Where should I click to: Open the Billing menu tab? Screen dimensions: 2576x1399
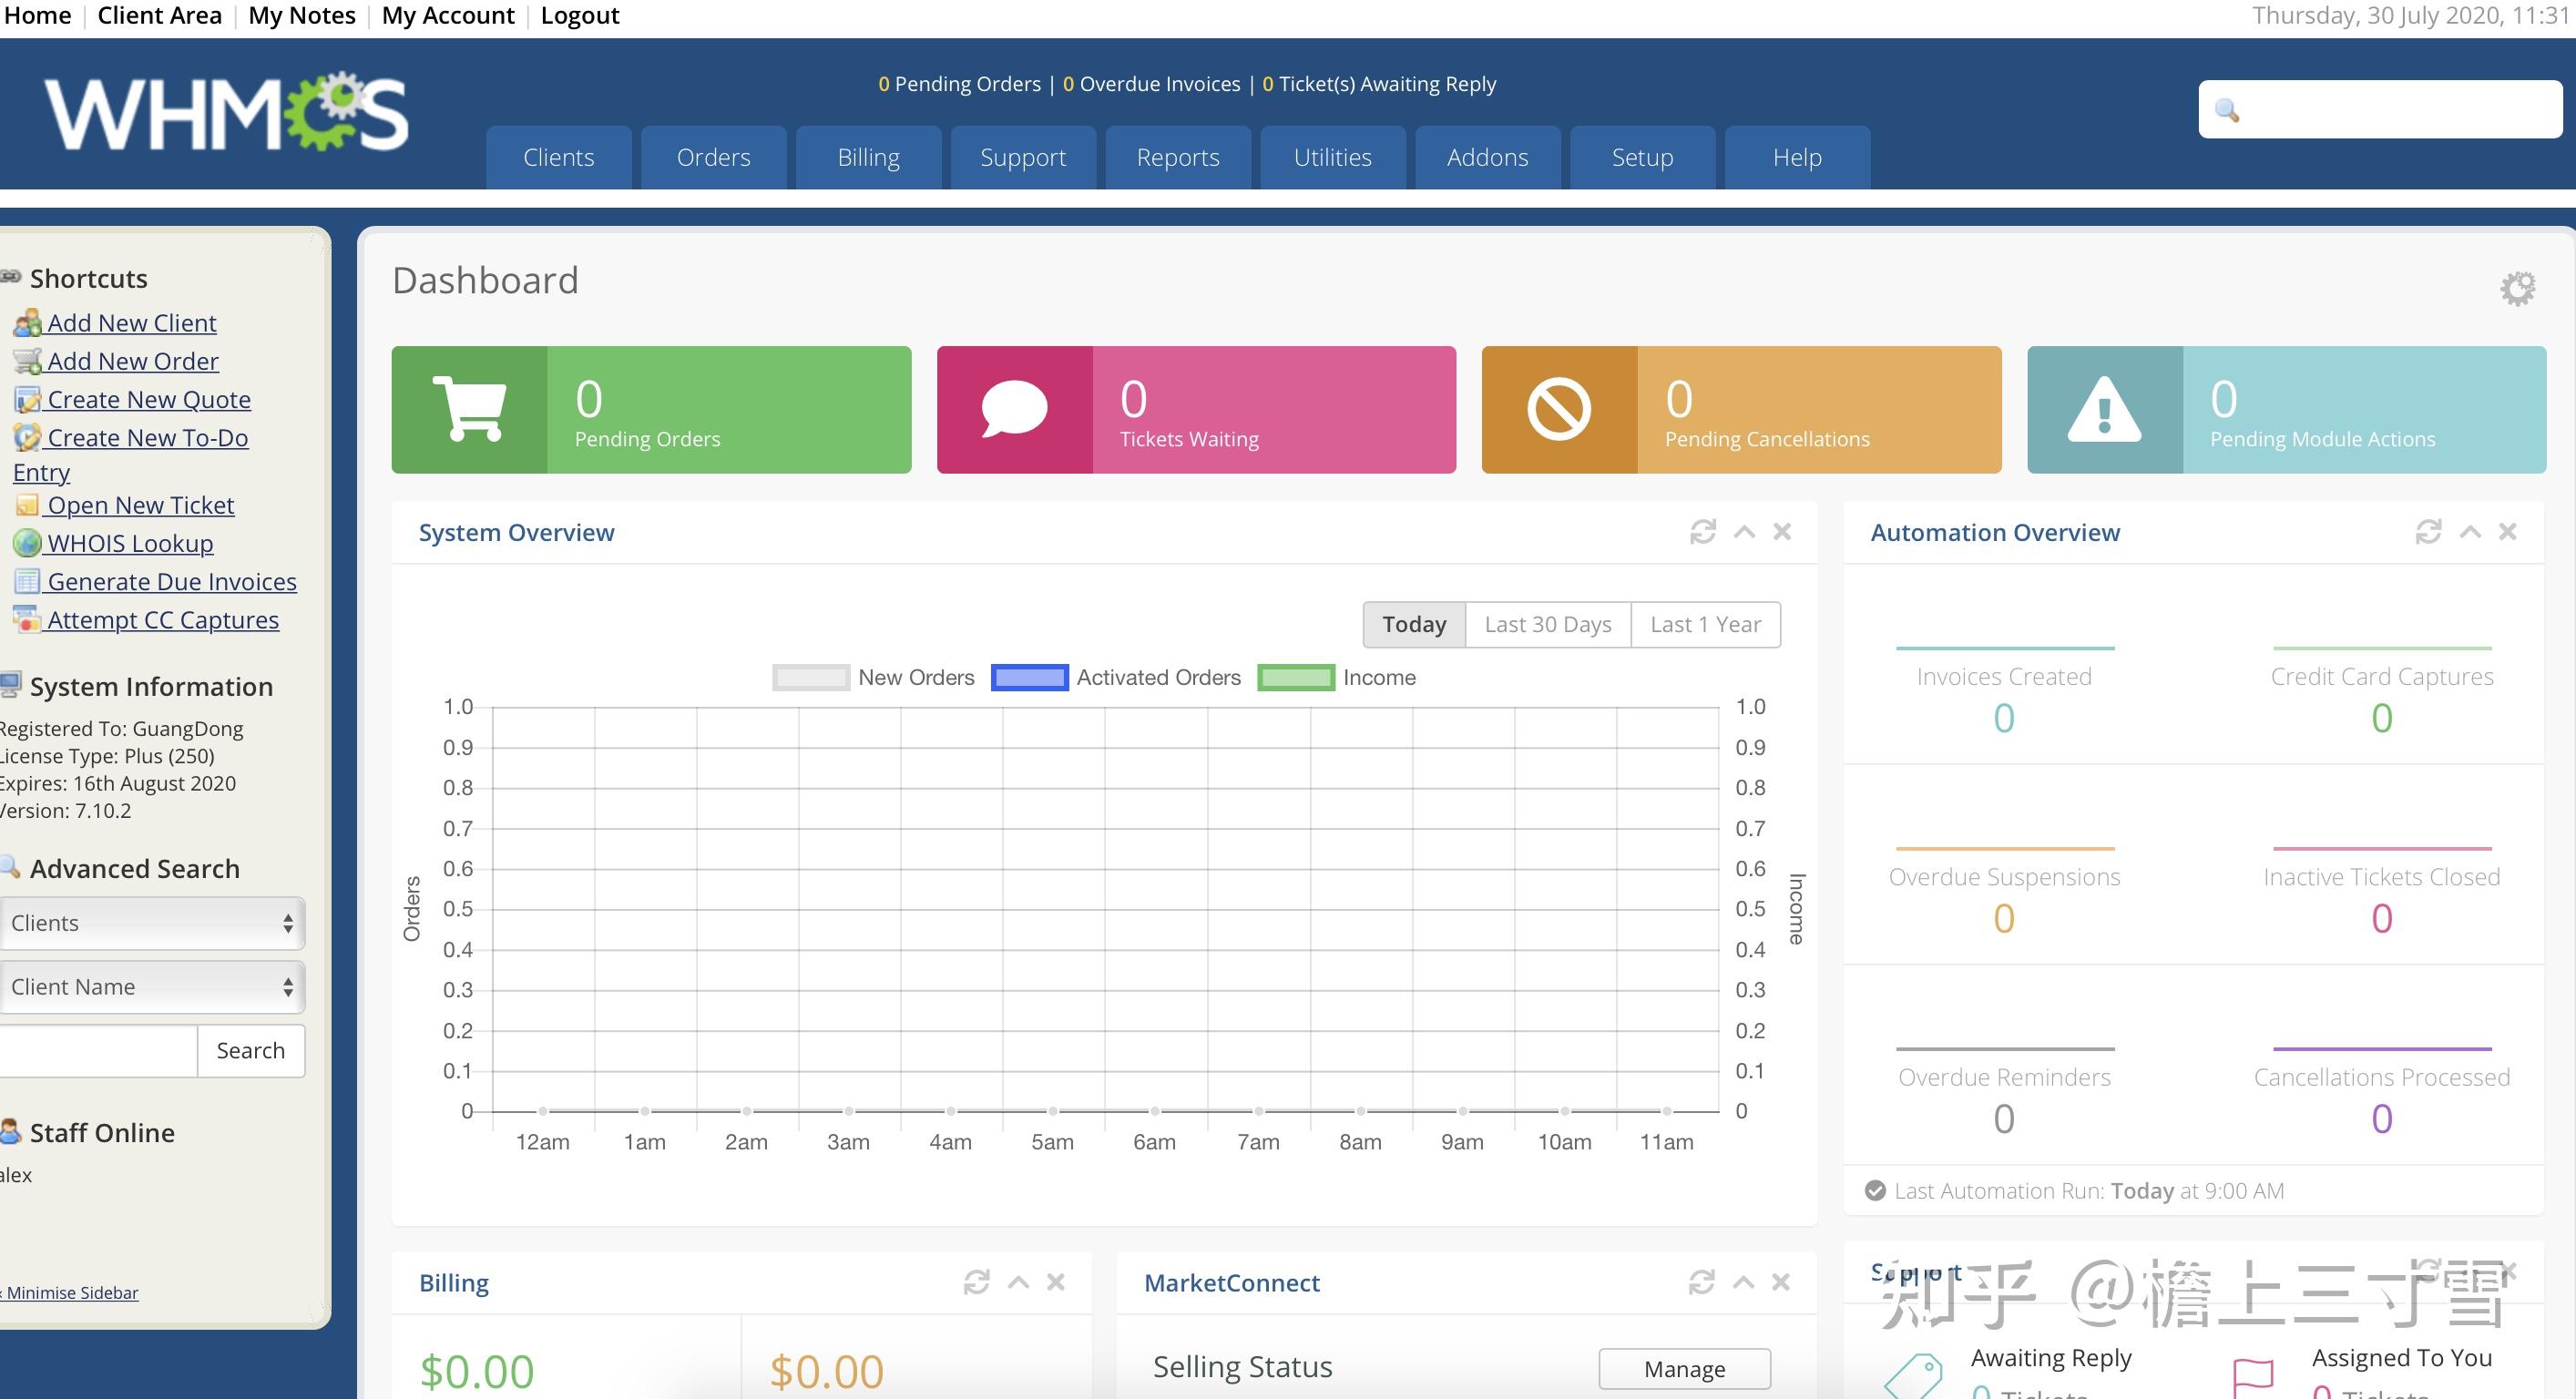[x=868, y=157]
